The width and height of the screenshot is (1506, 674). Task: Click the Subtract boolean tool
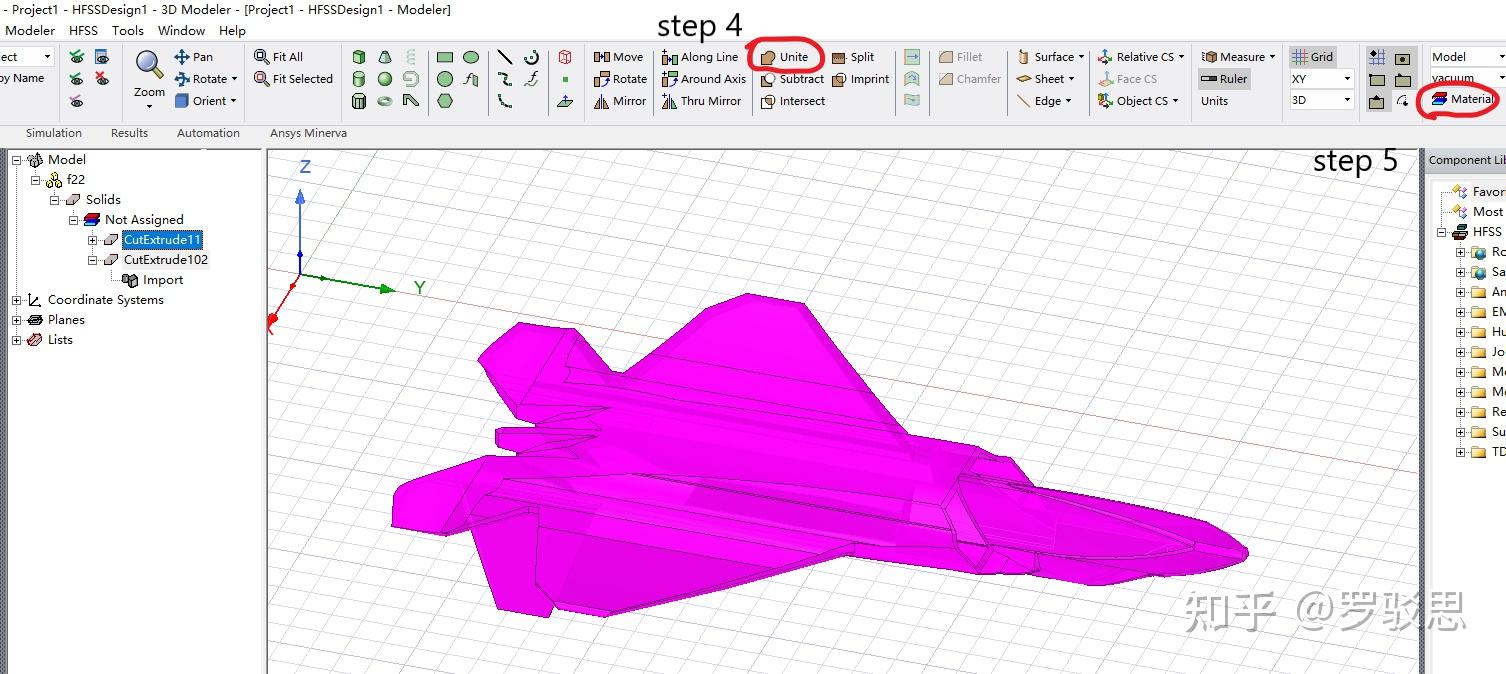coord(793,79)
